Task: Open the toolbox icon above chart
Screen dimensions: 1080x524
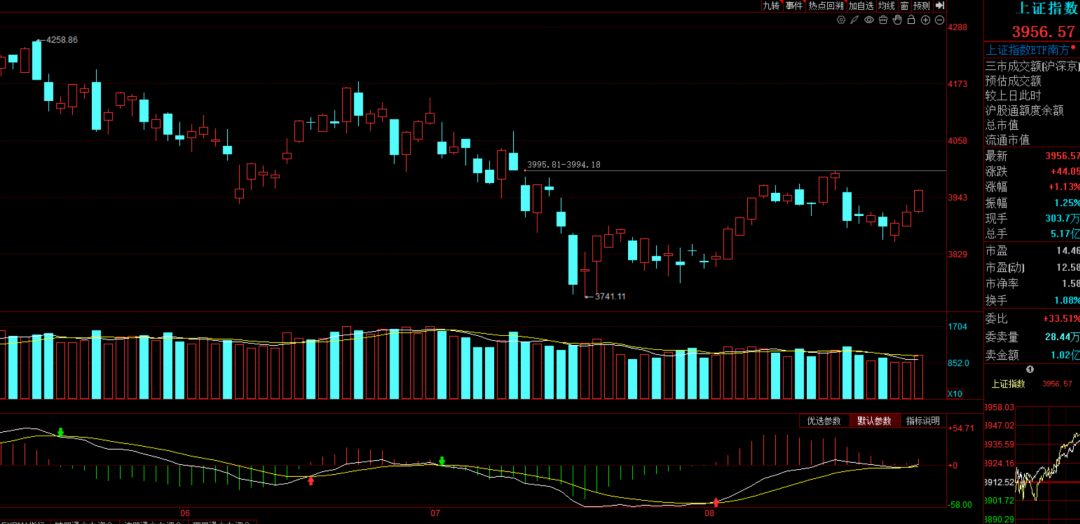Action: [883, 21]
